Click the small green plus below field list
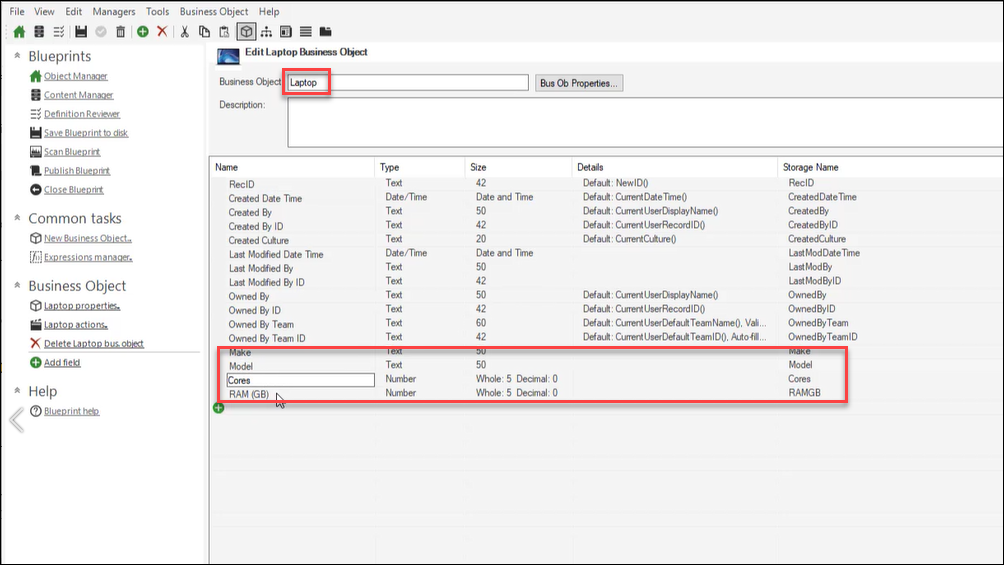The height and width of the screenshot is (565, 1004). (218, 408)
